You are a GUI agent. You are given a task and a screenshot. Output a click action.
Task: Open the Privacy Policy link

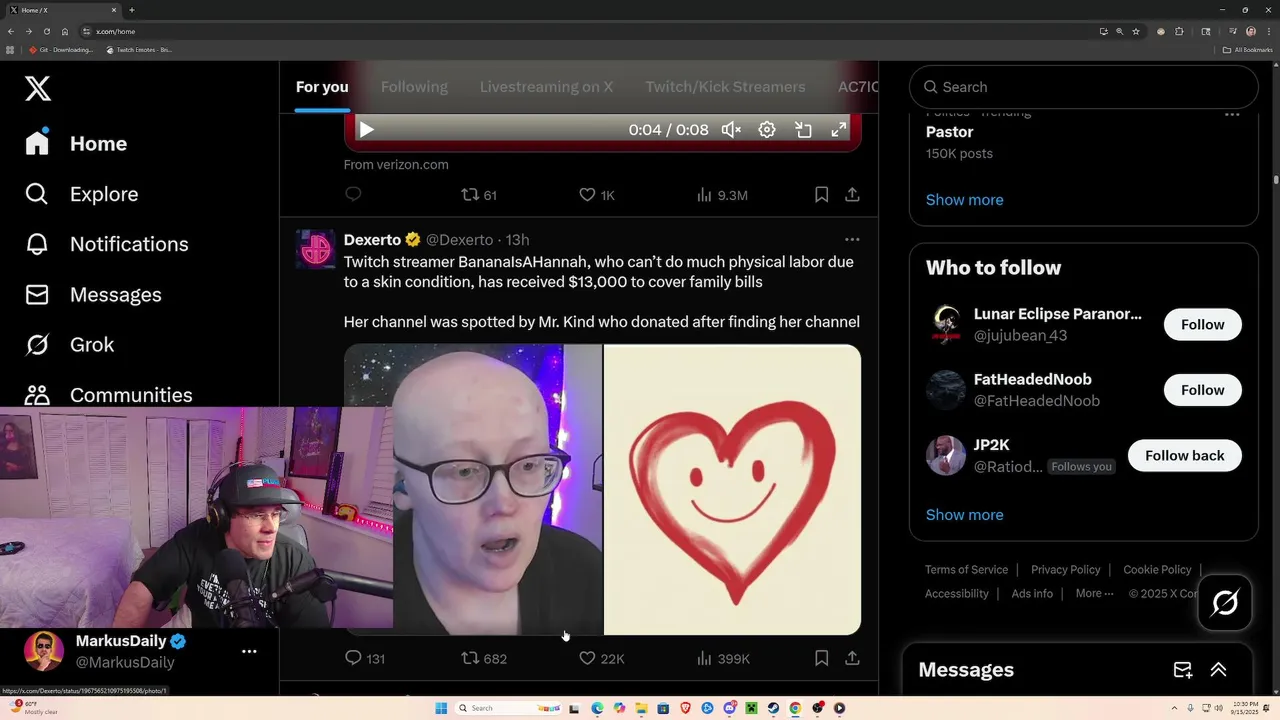[1065, 569]
